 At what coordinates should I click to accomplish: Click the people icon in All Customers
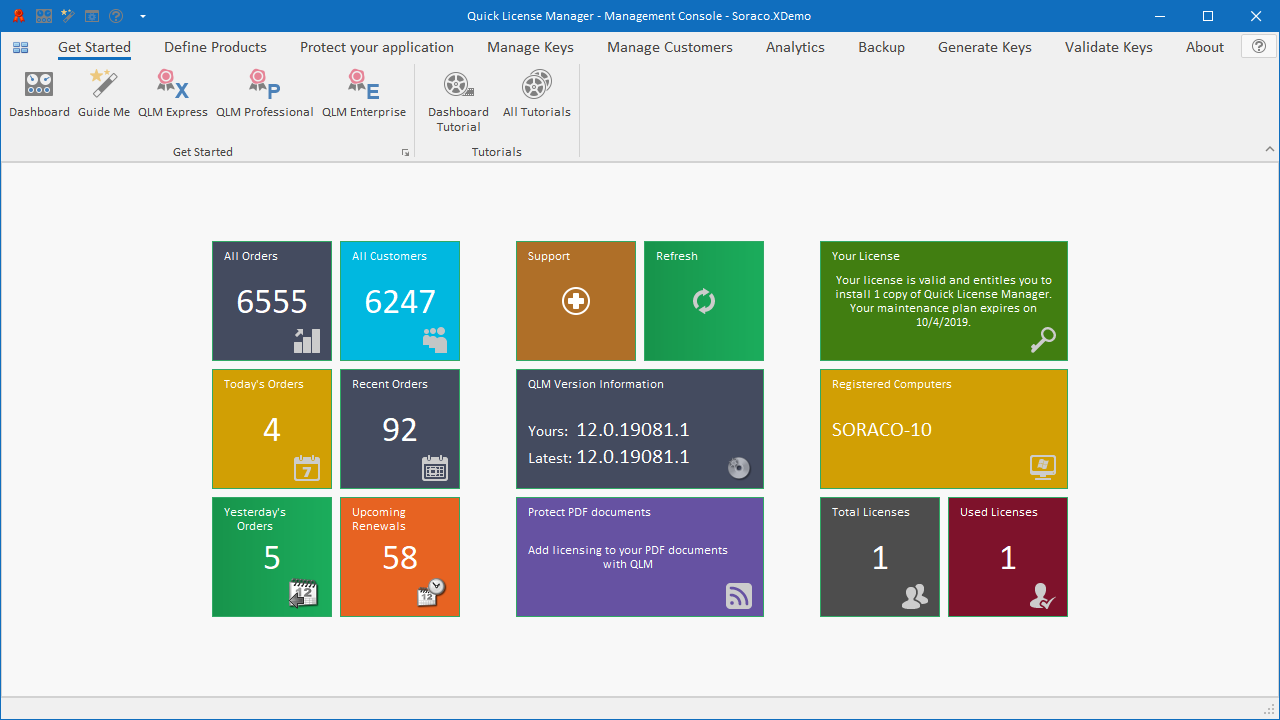[x=435, y=341]
